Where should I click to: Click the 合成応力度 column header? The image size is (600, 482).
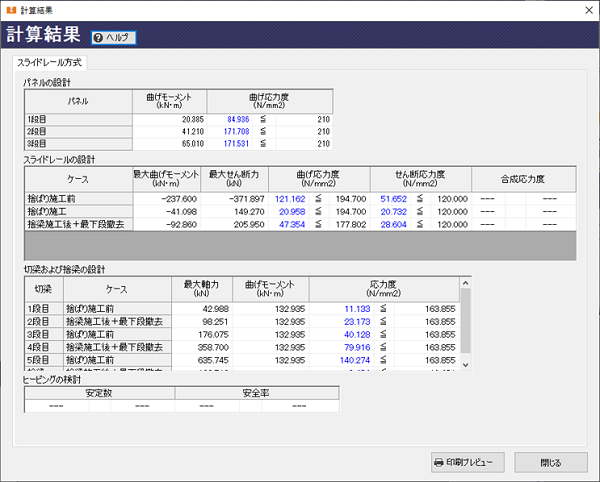[523, 179]
